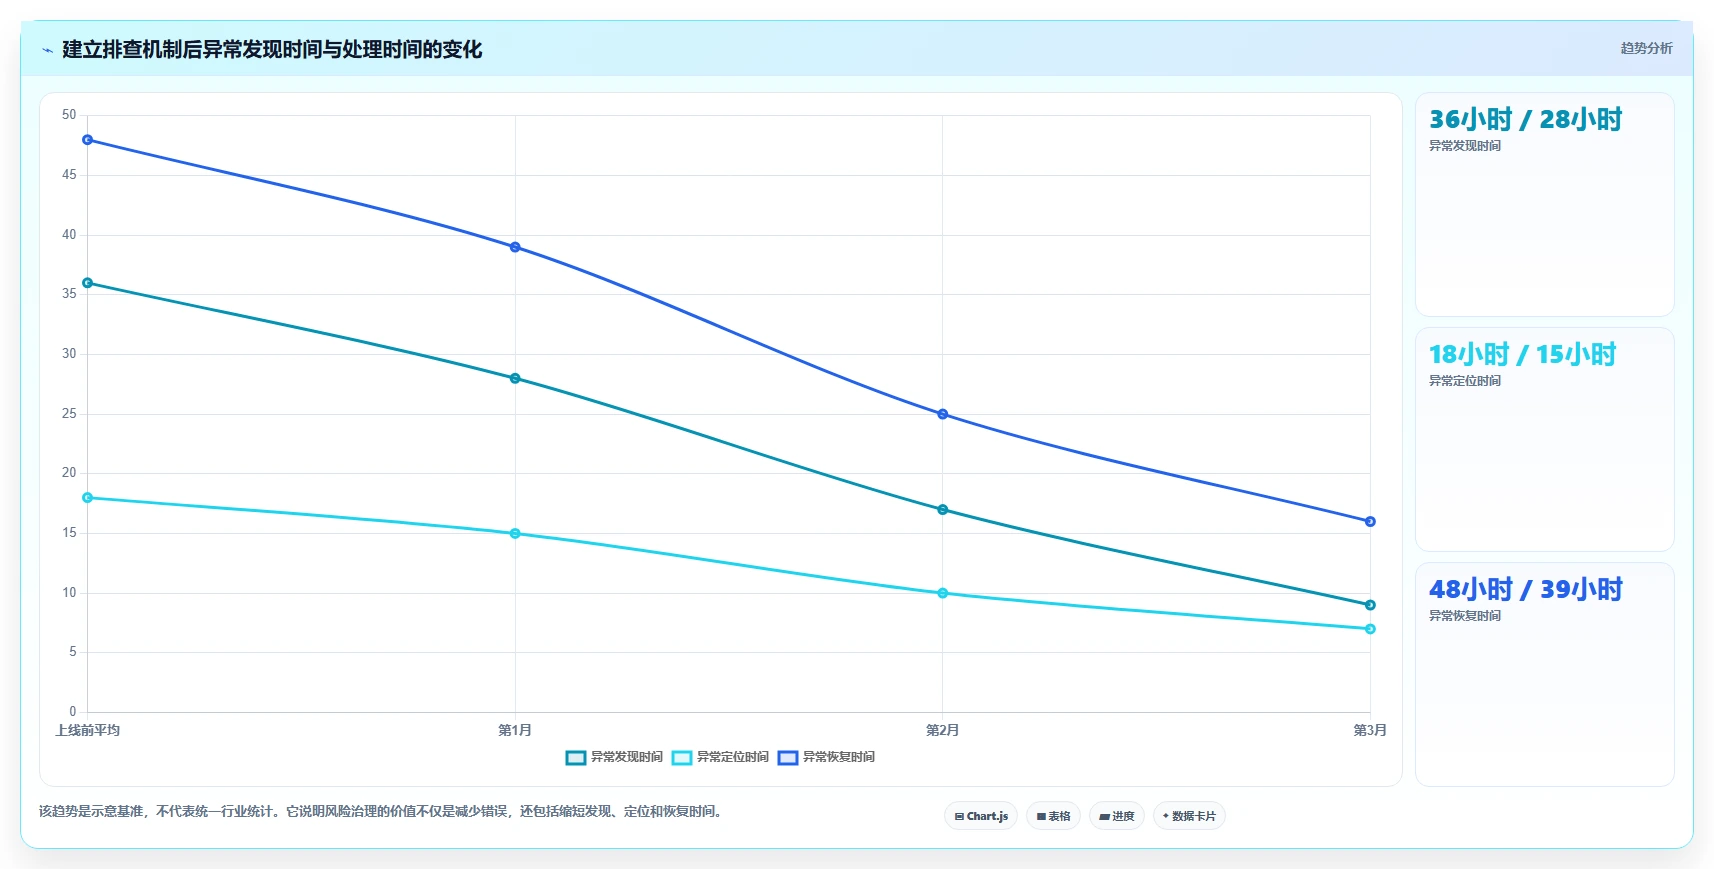Click the 异常恢复时间 card caption
Image resolution: width=1714 pixels, height=869 pixels.
click(x=1465, y=616)
